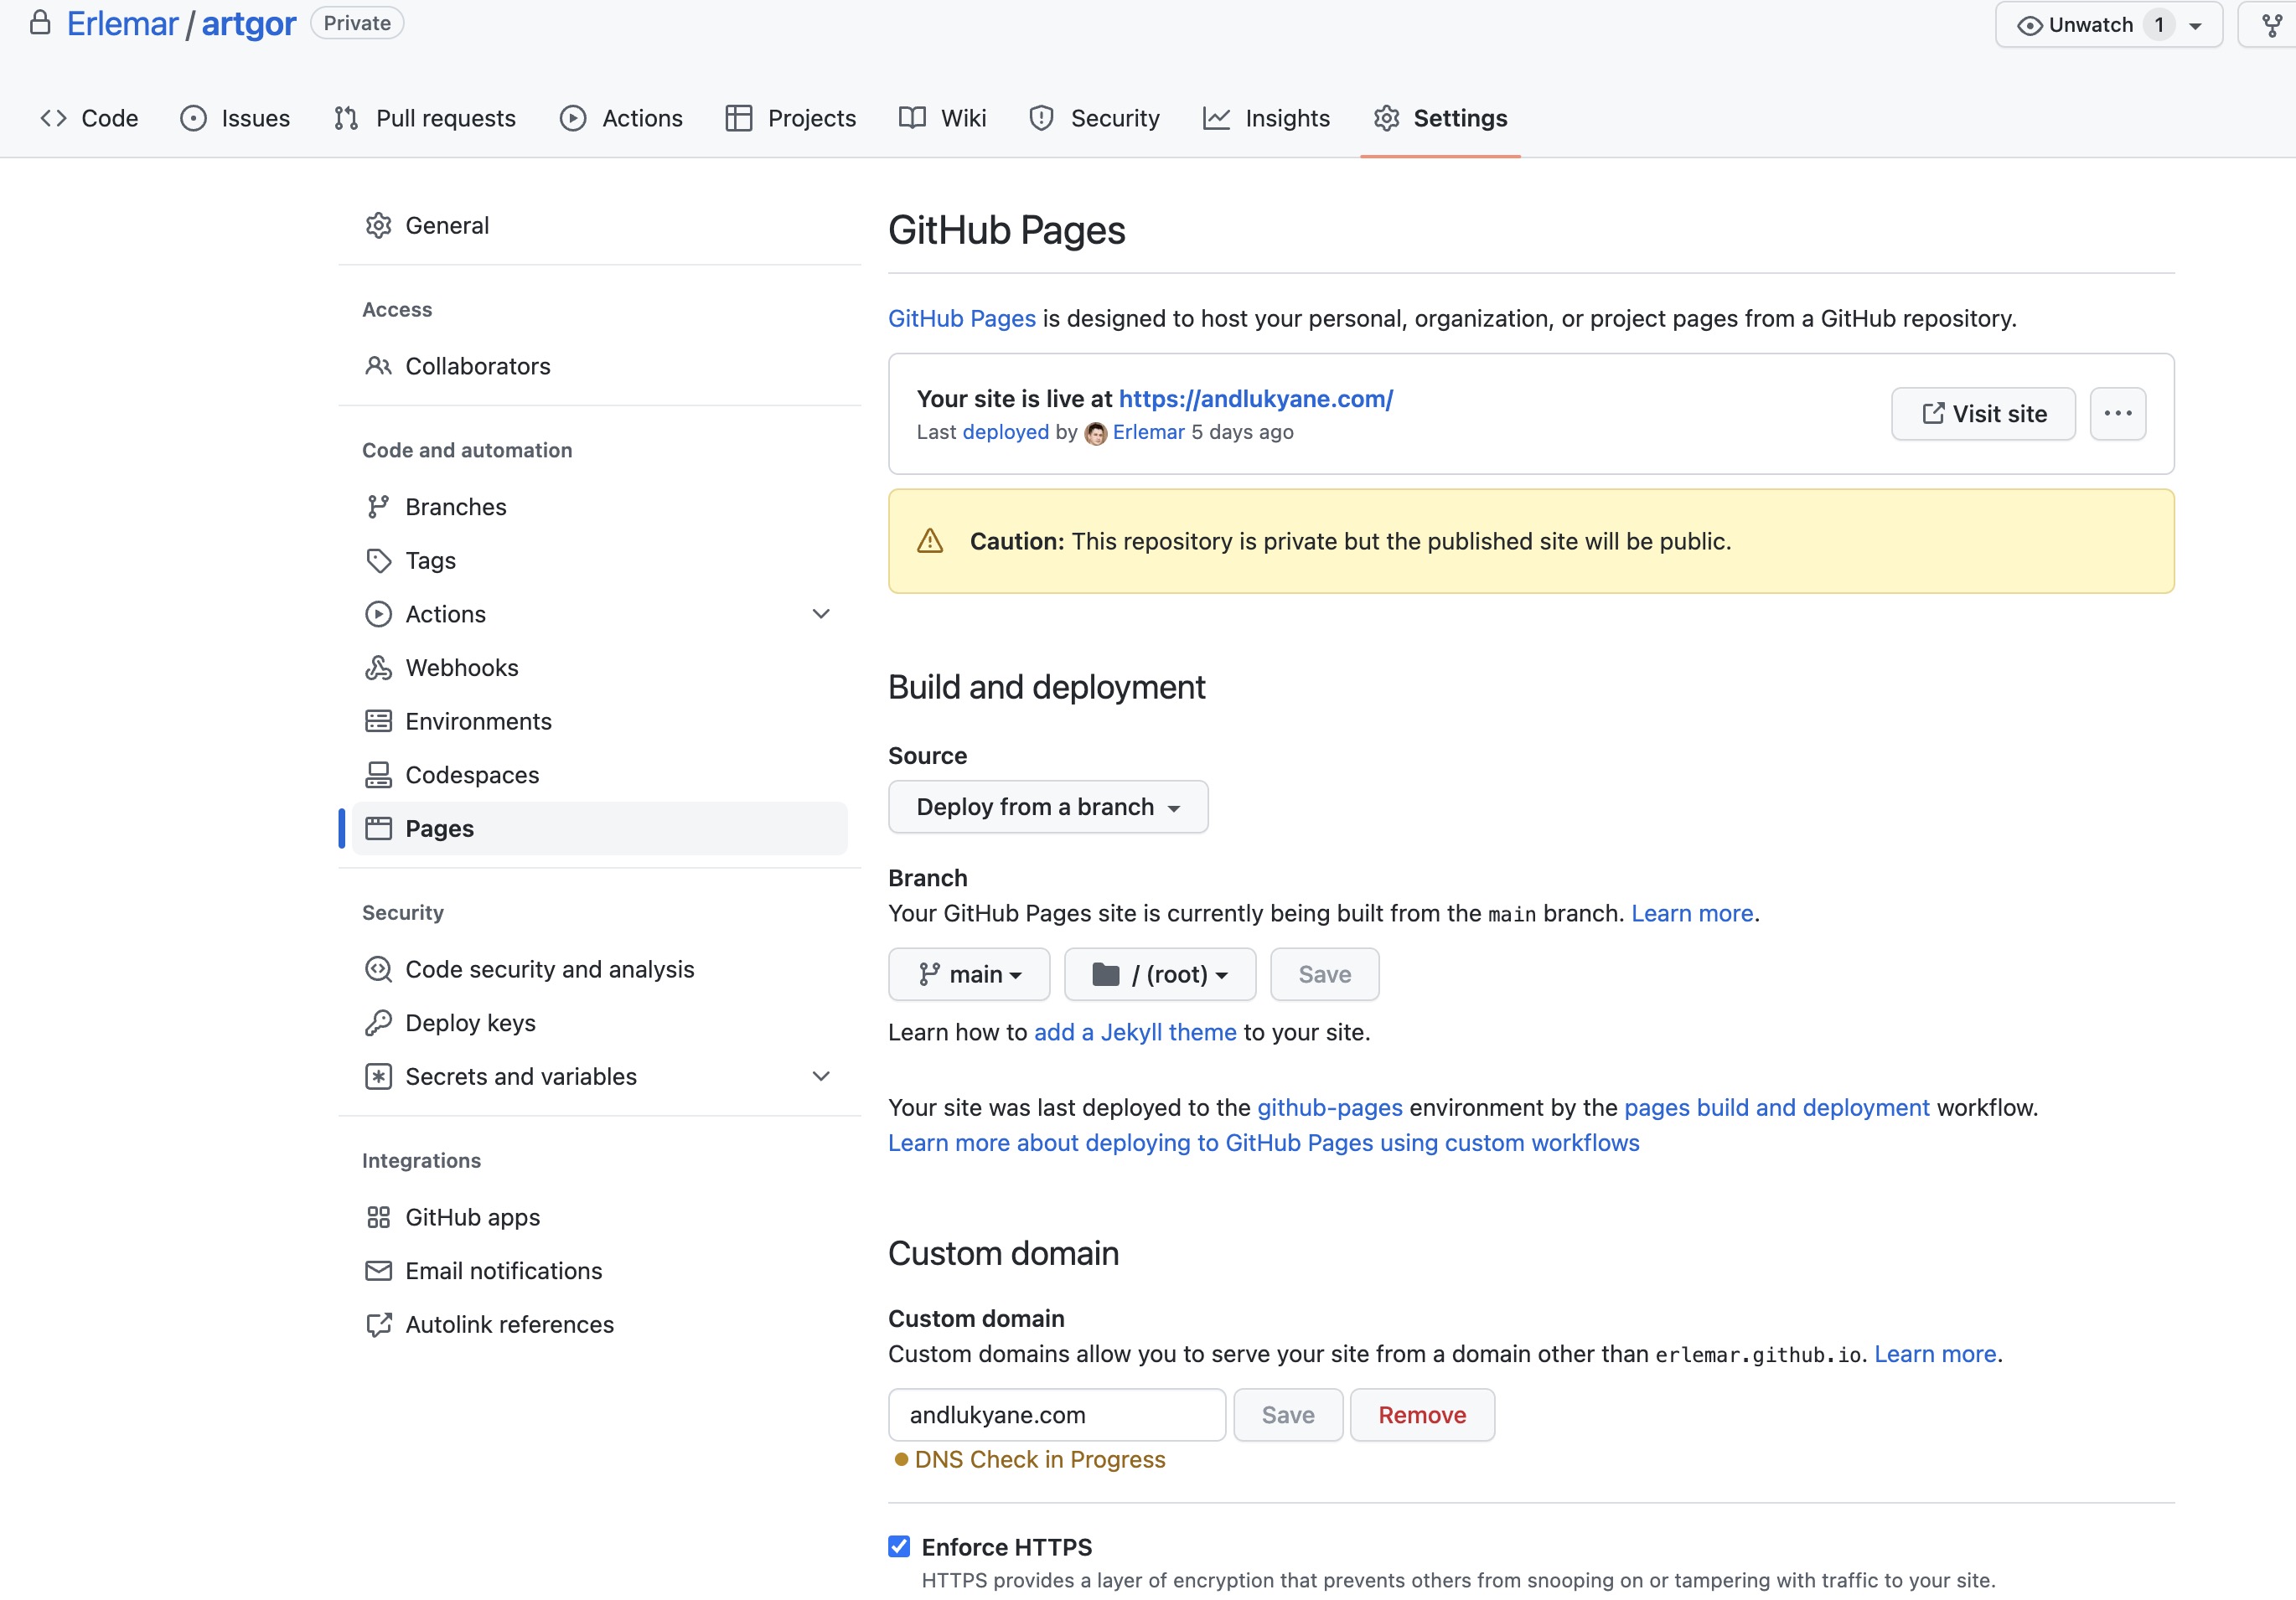Open the main branch selector dropdown
Screen dimensions: 2296x1600
click(x=968, y=974)
